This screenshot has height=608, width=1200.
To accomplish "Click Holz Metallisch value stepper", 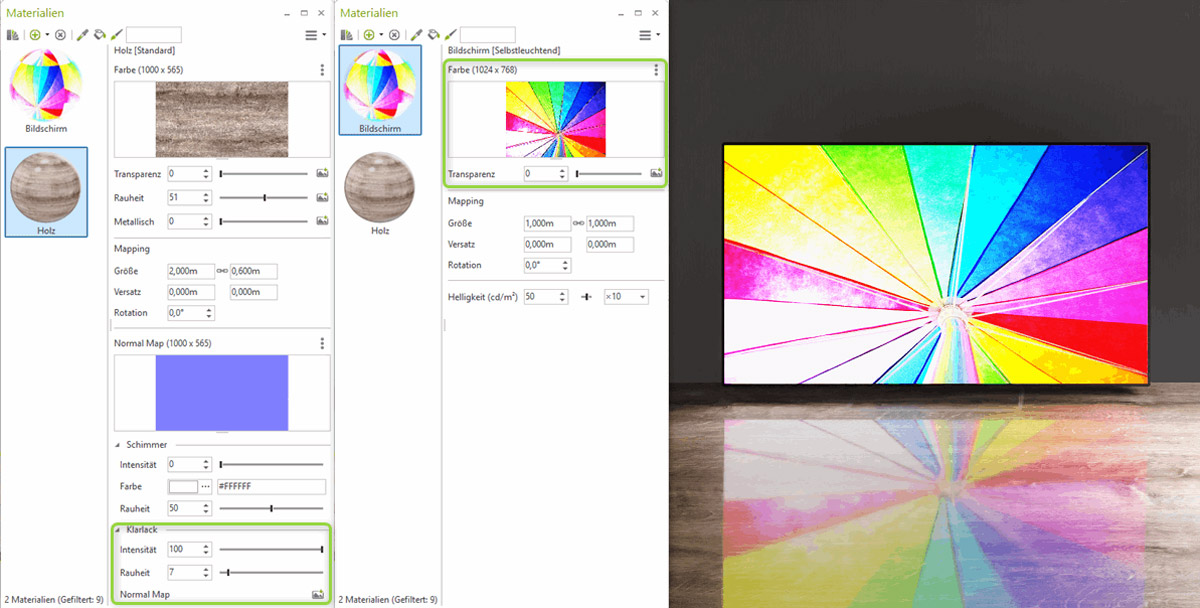I will [189, 221].
